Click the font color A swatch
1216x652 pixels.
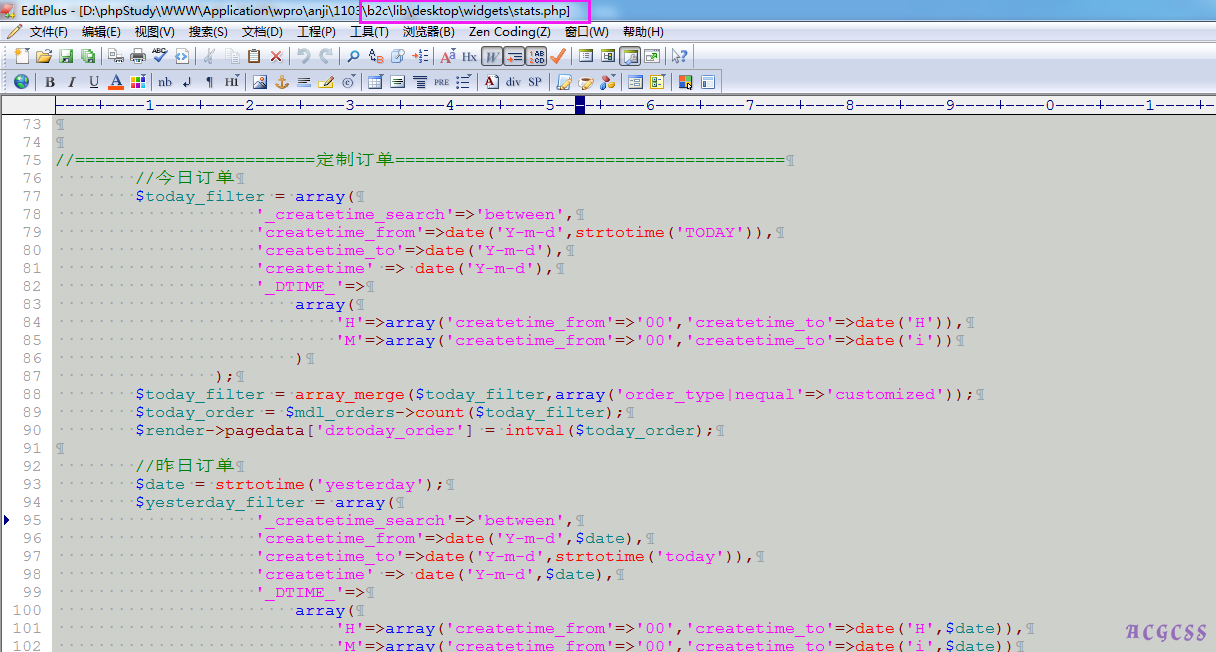tap(116, 82)
